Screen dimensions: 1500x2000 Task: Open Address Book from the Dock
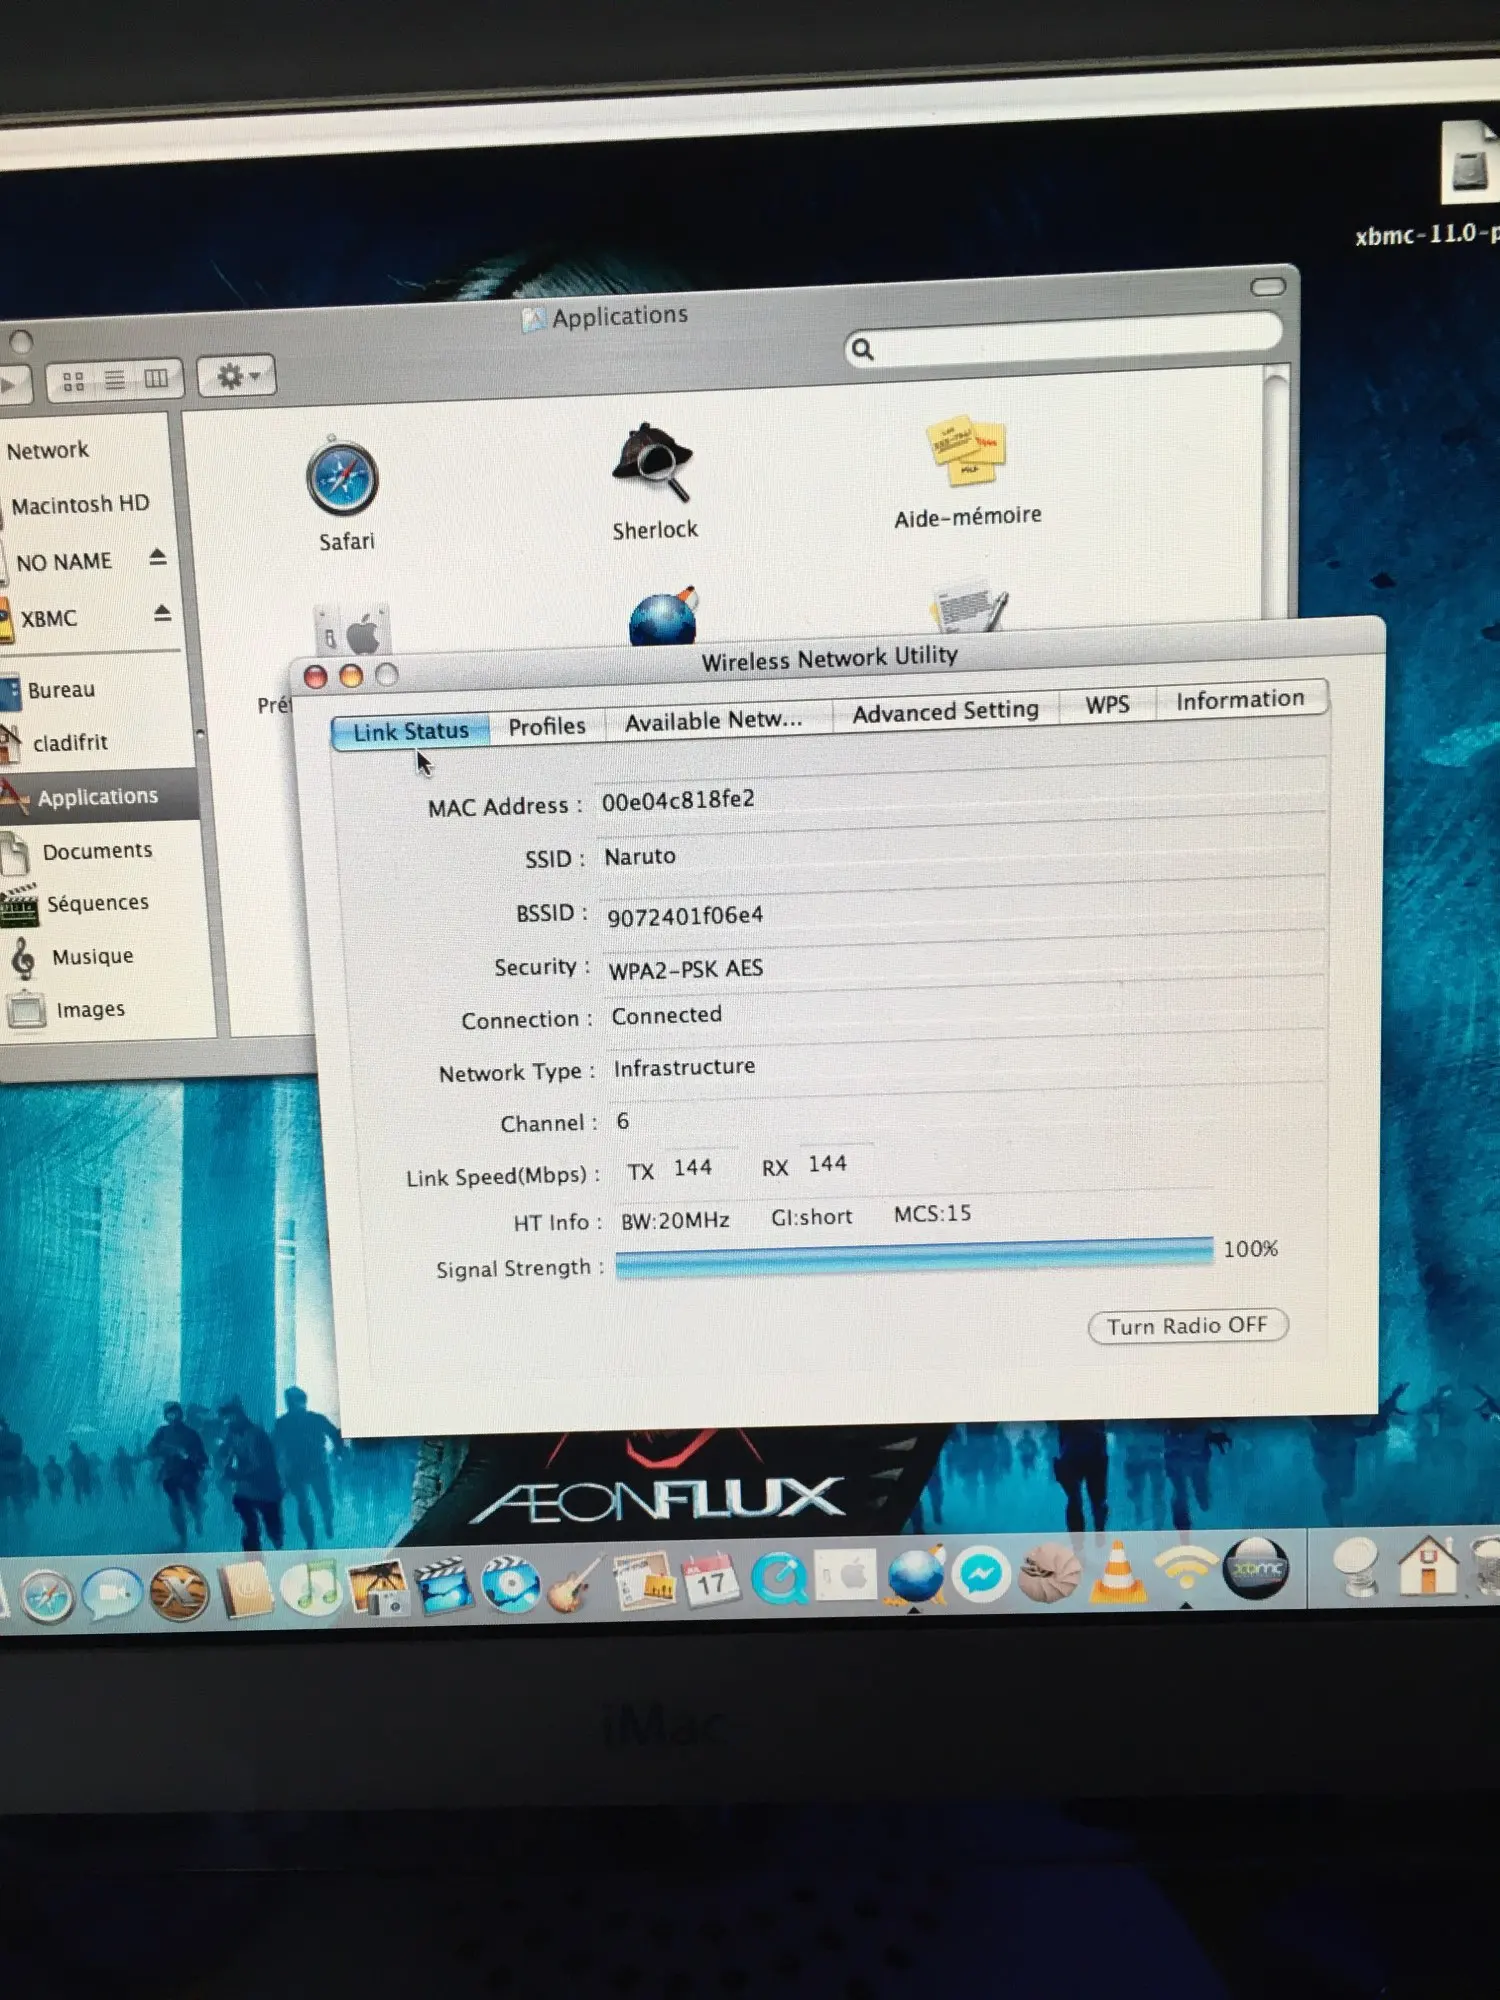coord(245,1588)
